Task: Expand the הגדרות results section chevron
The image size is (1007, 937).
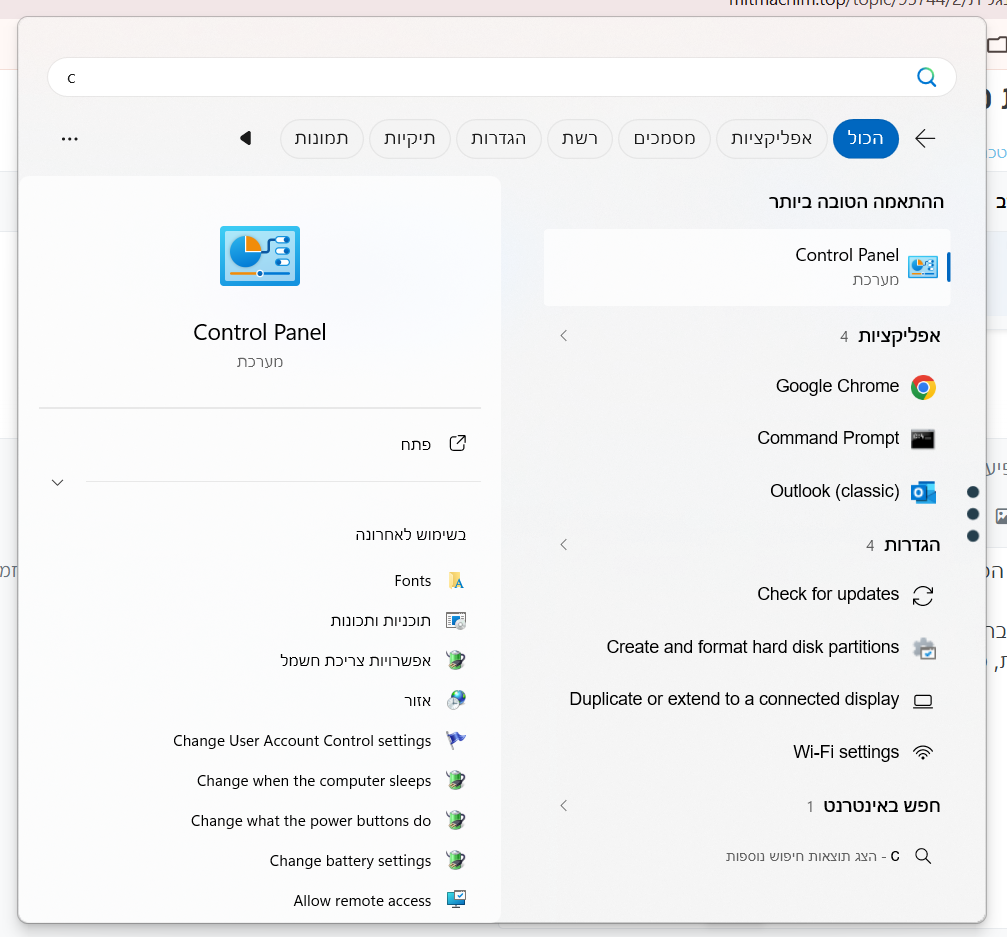Action: [x=564, y=545]
